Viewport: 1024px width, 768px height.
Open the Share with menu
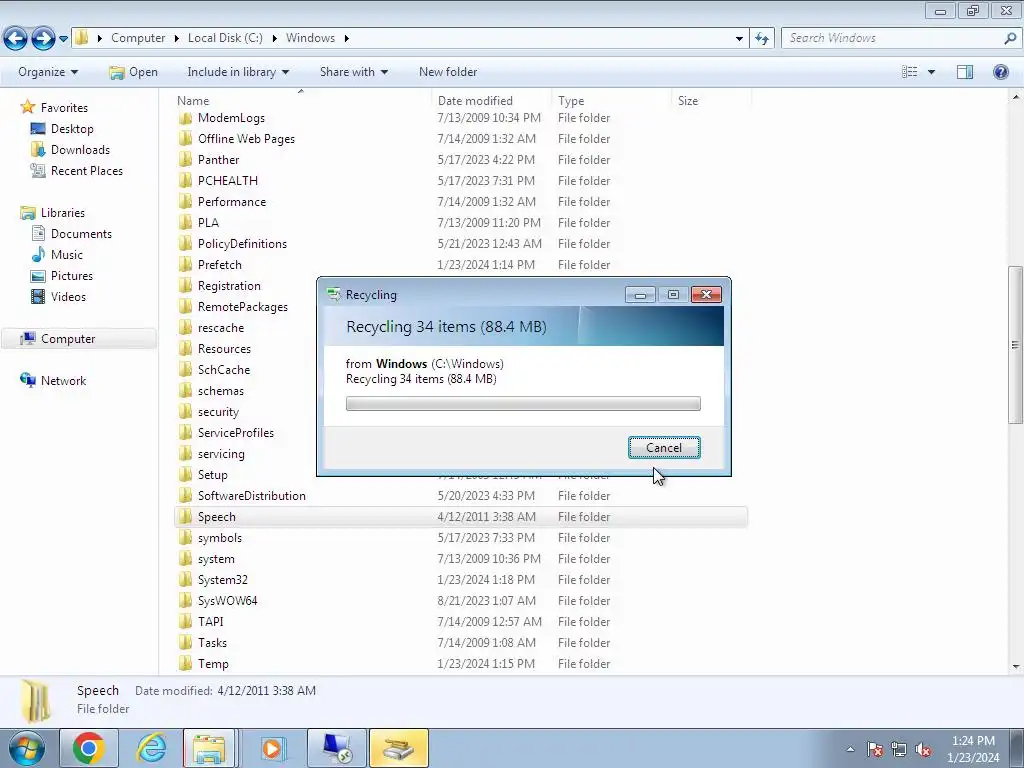[x=353, y=72]
